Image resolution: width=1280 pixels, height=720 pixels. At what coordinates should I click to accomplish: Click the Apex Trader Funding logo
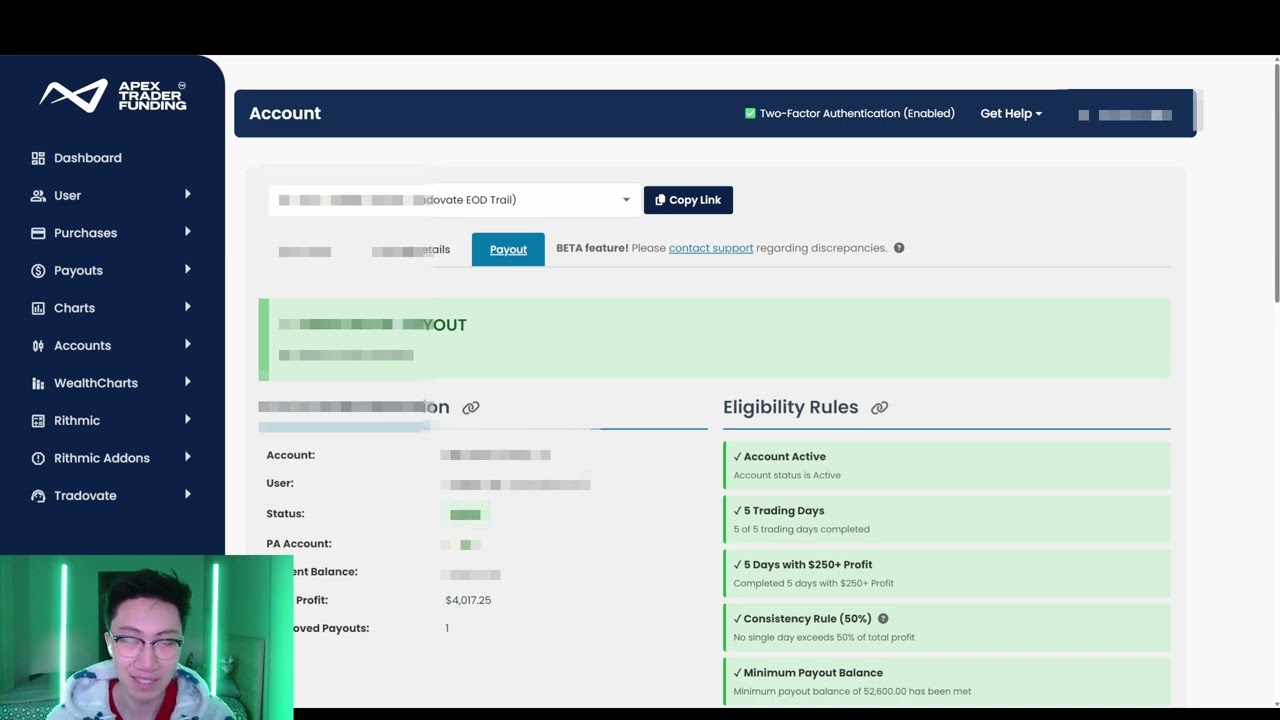(x=113, y=96)
